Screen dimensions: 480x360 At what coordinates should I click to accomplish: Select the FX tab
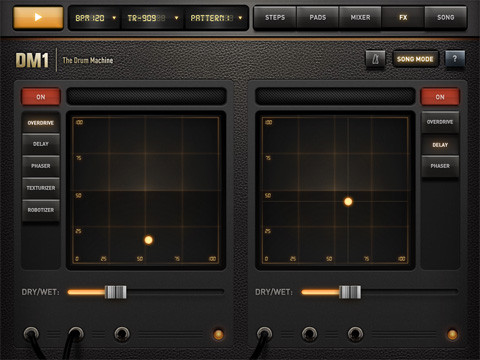pos(403,17)
